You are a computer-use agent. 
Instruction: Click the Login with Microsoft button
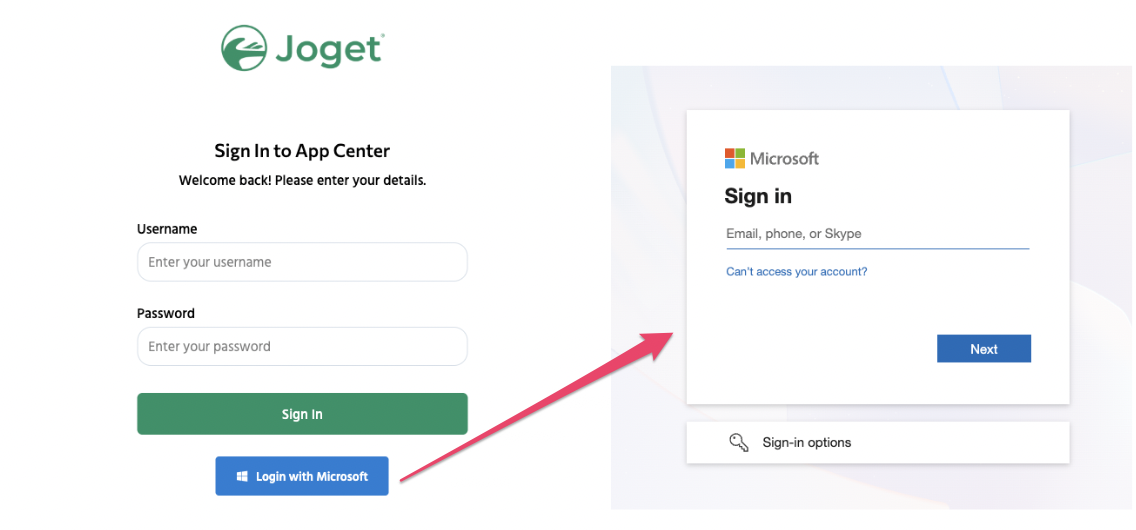pos(302,476)
